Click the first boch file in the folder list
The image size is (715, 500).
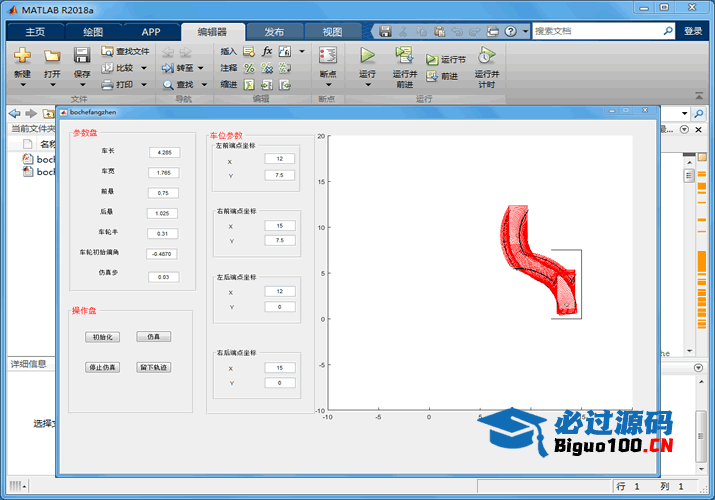point(39,159)
